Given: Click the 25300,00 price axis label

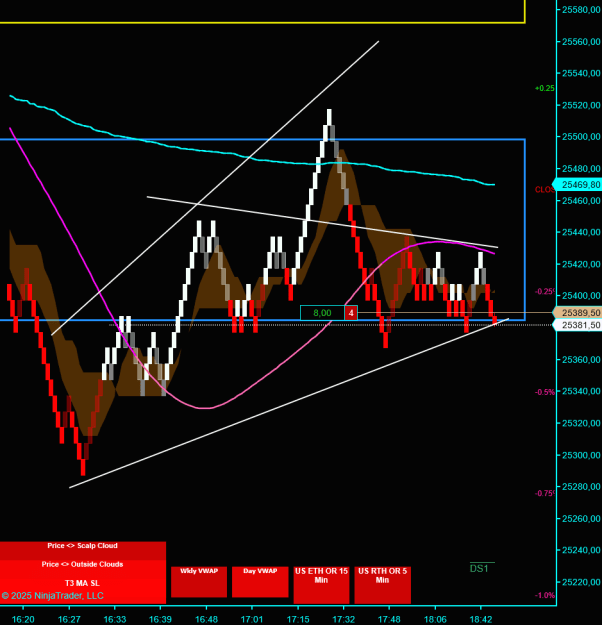Looking at the screenshot, I should pos(581,455).
